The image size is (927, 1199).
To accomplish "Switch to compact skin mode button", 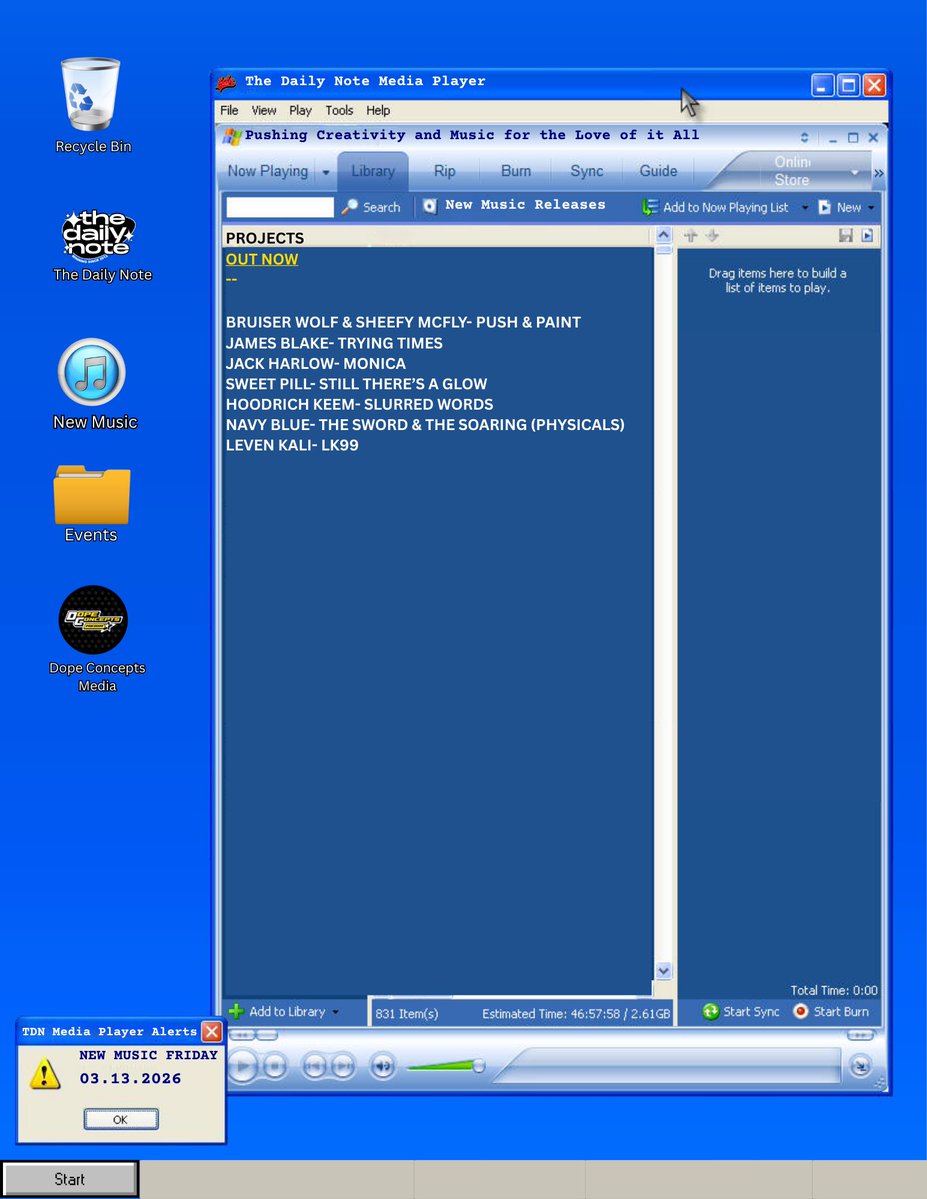I will tap(860, 1064).
